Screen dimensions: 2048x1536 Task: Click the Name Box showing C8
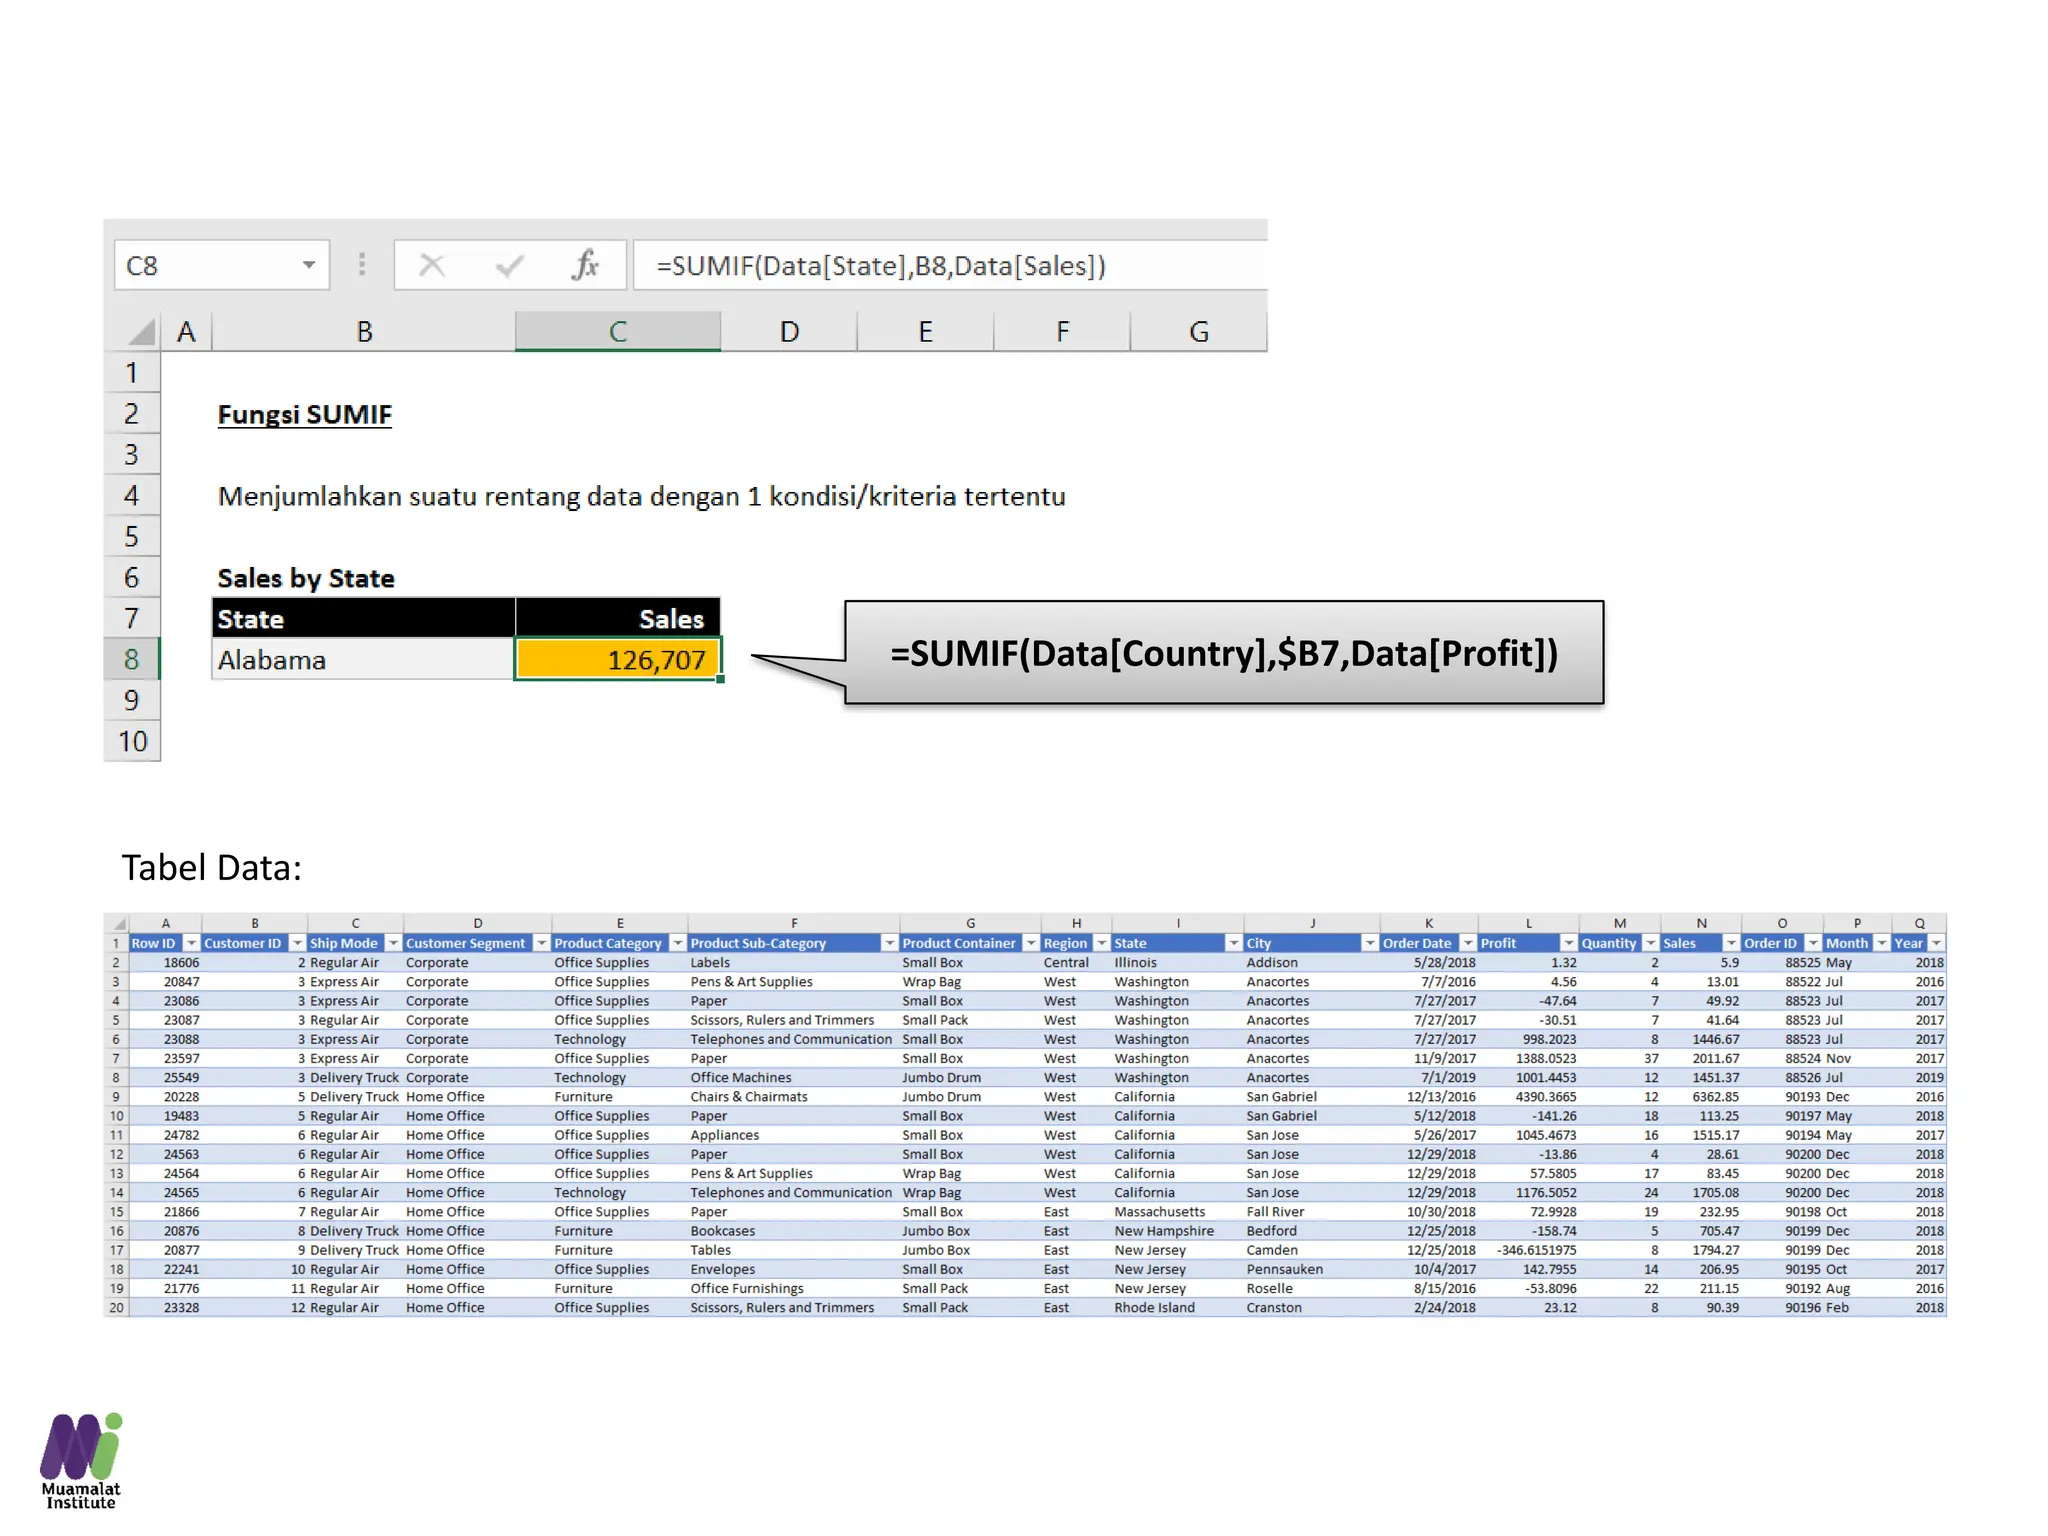pos(221,265)
